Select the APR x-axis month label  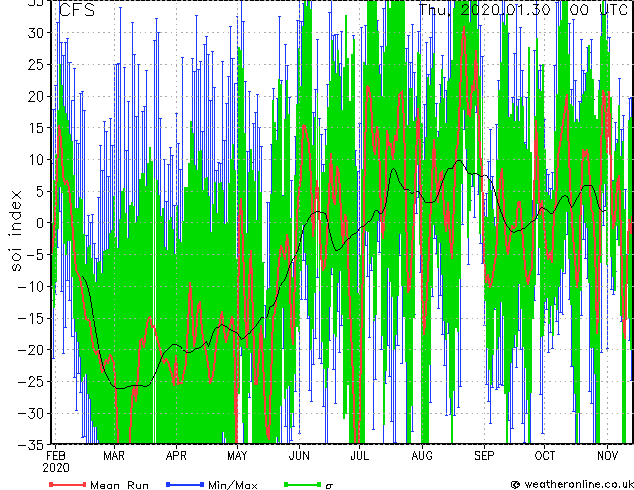point(176,456)
